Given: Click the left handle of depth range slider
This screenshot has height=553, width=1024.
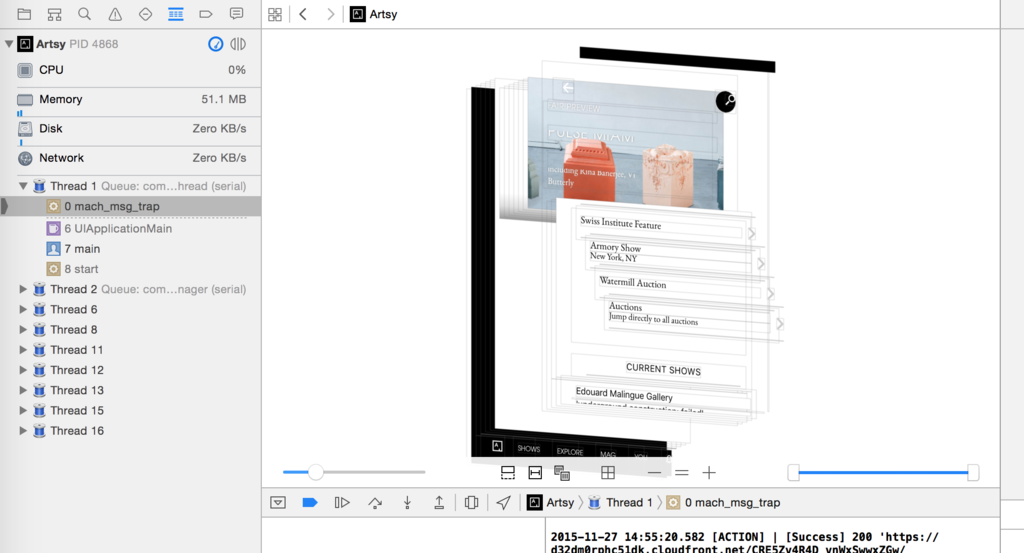Looking at the screenshot, I should 793,473.
